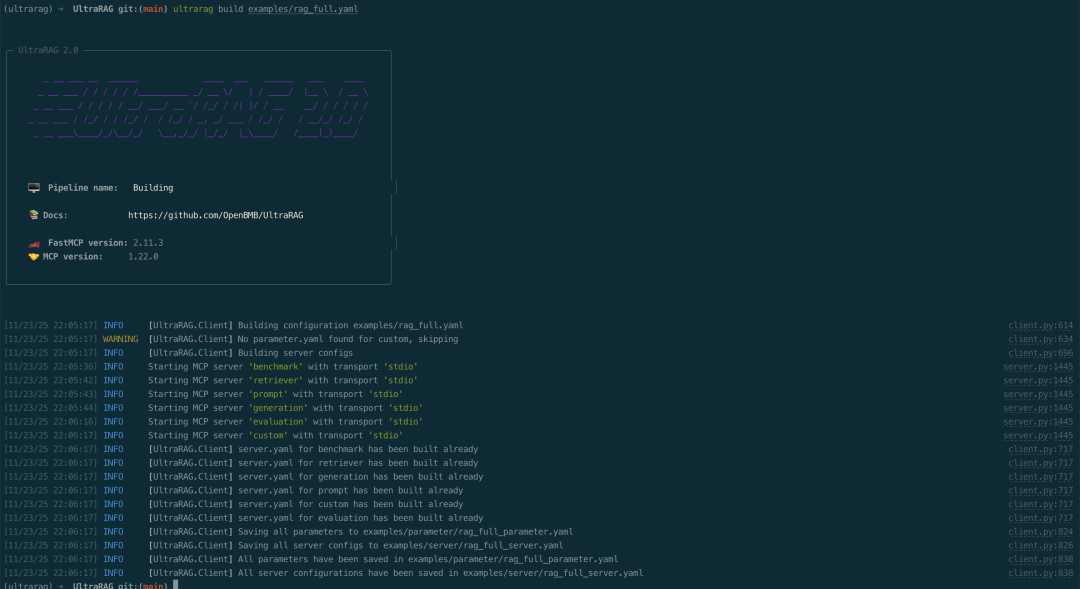Click 'server.yaml for custom has been built already'
The width and height of the screenshot is (1080, 589).
[x=351, y=504]
